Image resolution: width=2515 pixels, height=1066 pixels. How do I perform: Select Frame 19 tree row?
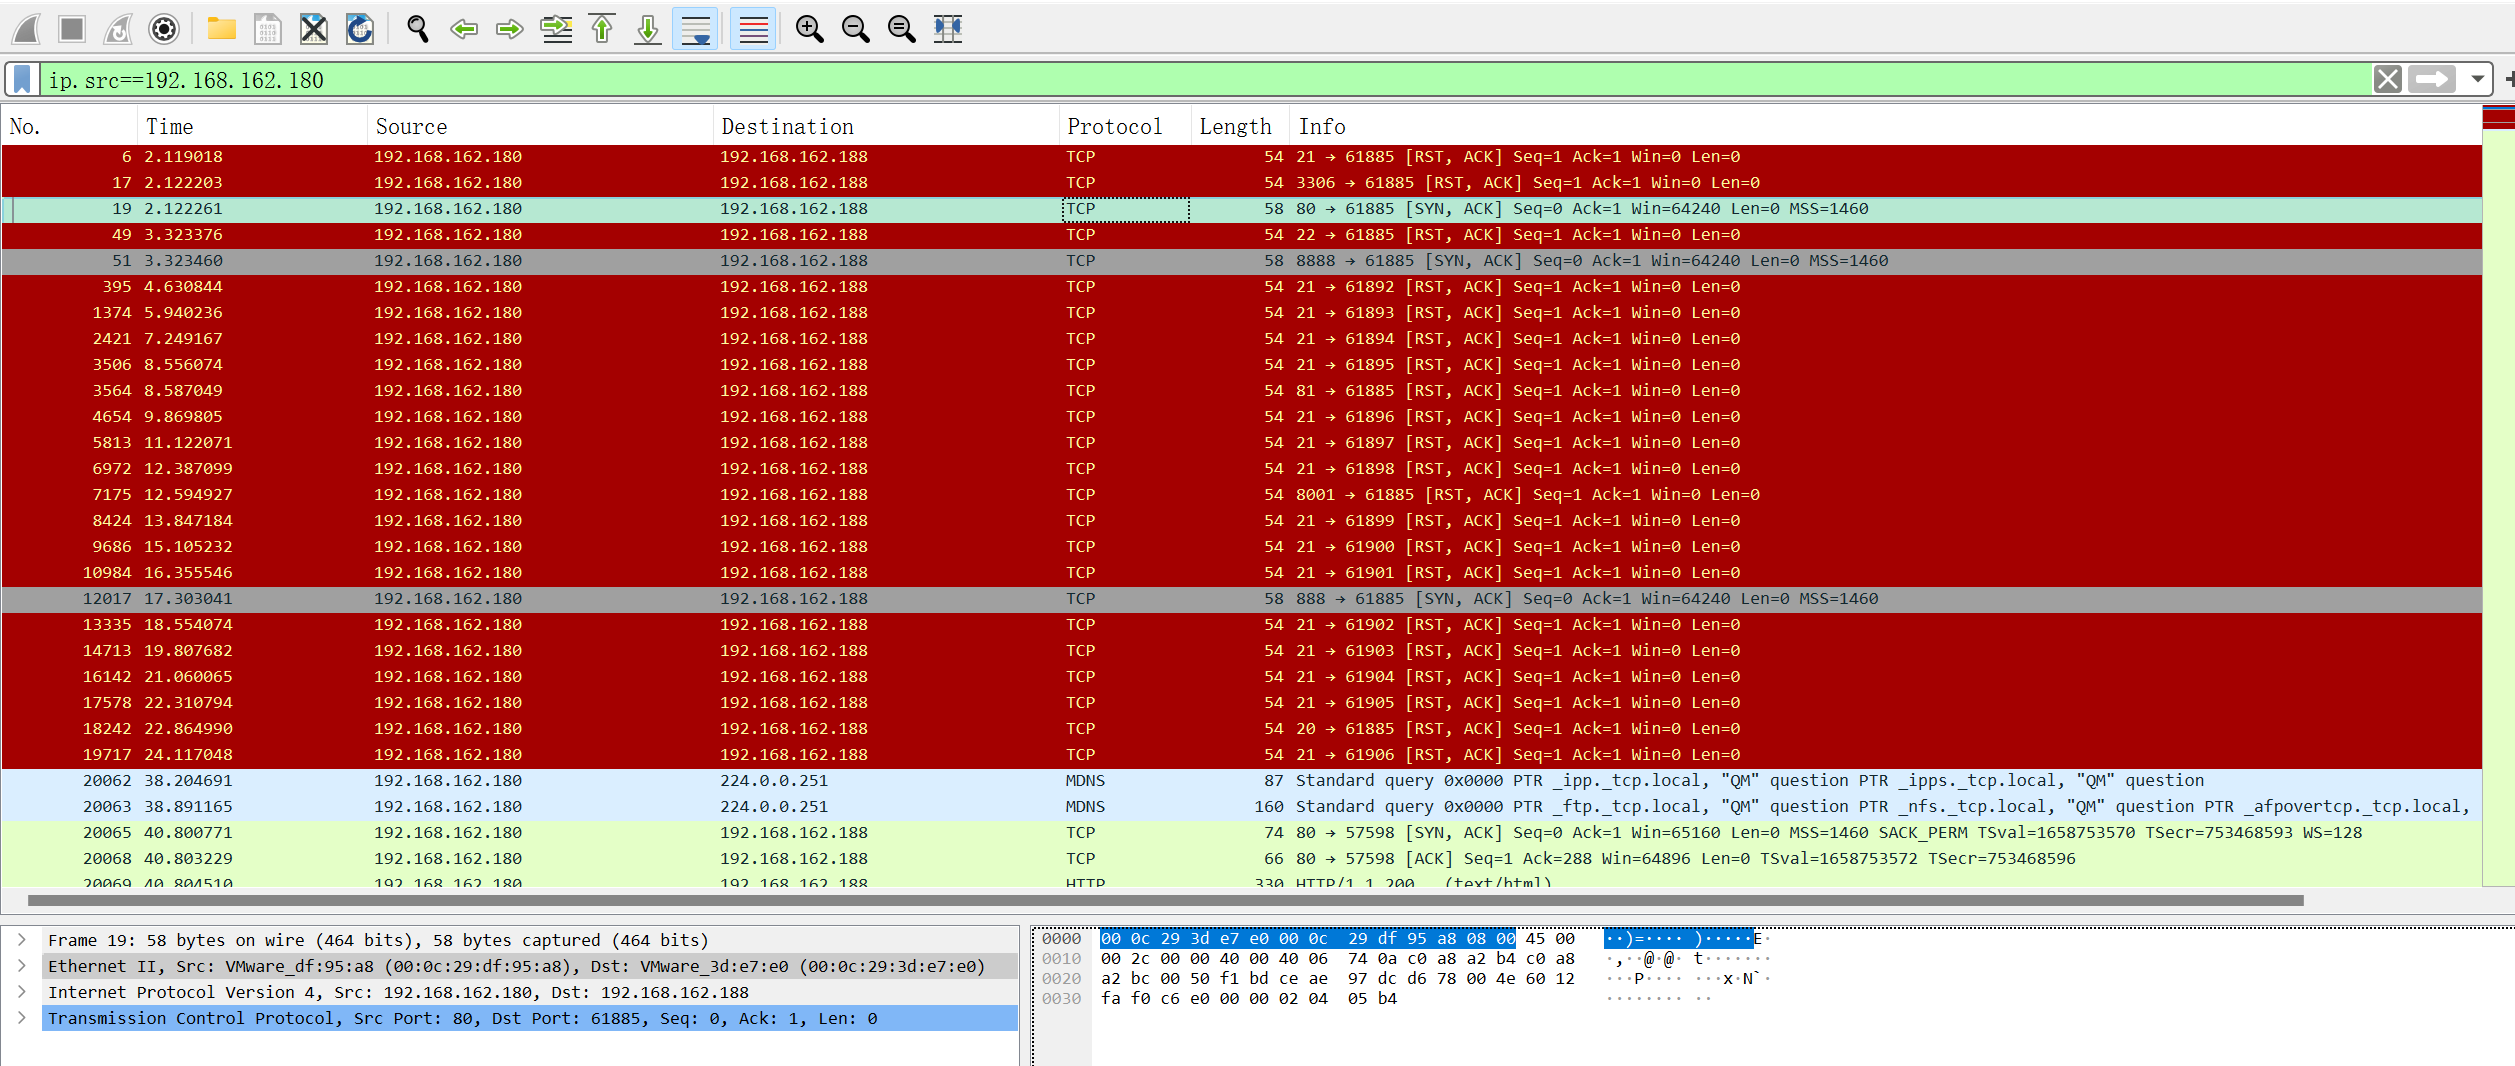(530, 940)
